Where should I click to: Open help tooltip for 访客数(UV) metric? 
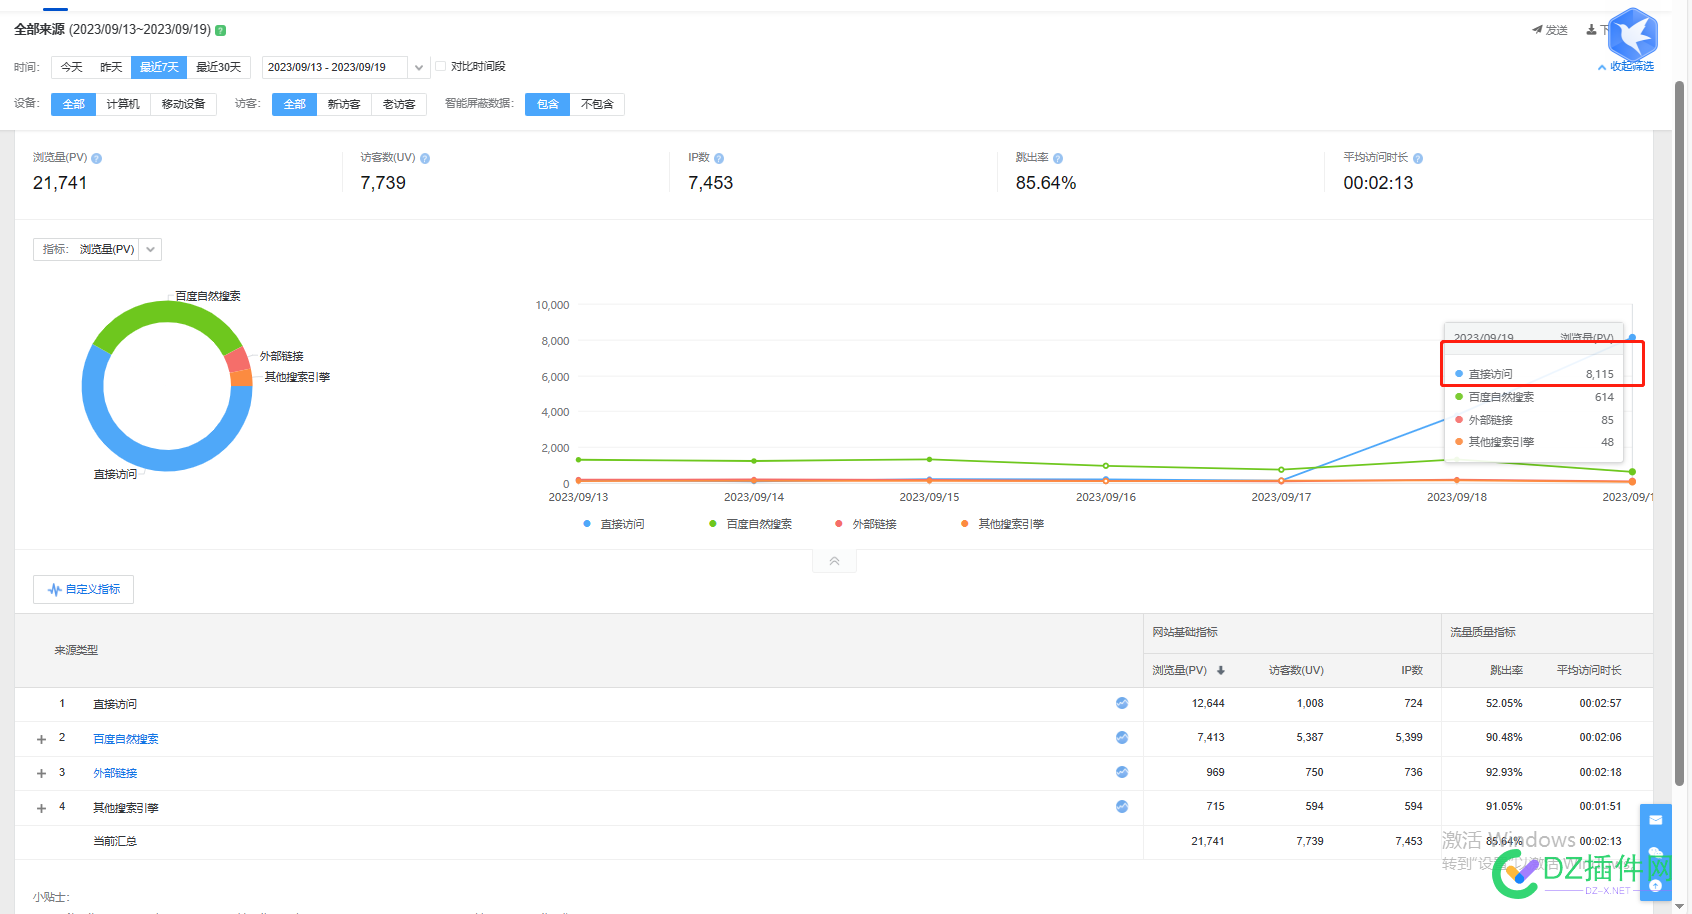[x=425, y=158]
